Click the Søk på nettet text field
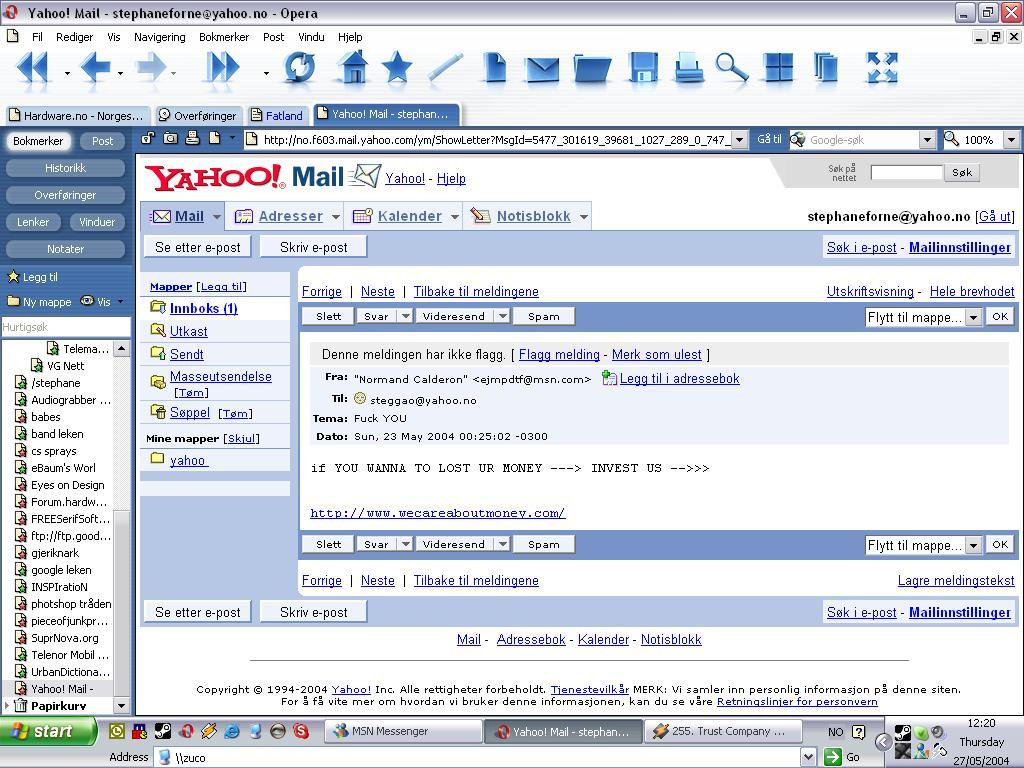Image resolution: width=1024 pixels, height=768 pixels. (906, 172)
